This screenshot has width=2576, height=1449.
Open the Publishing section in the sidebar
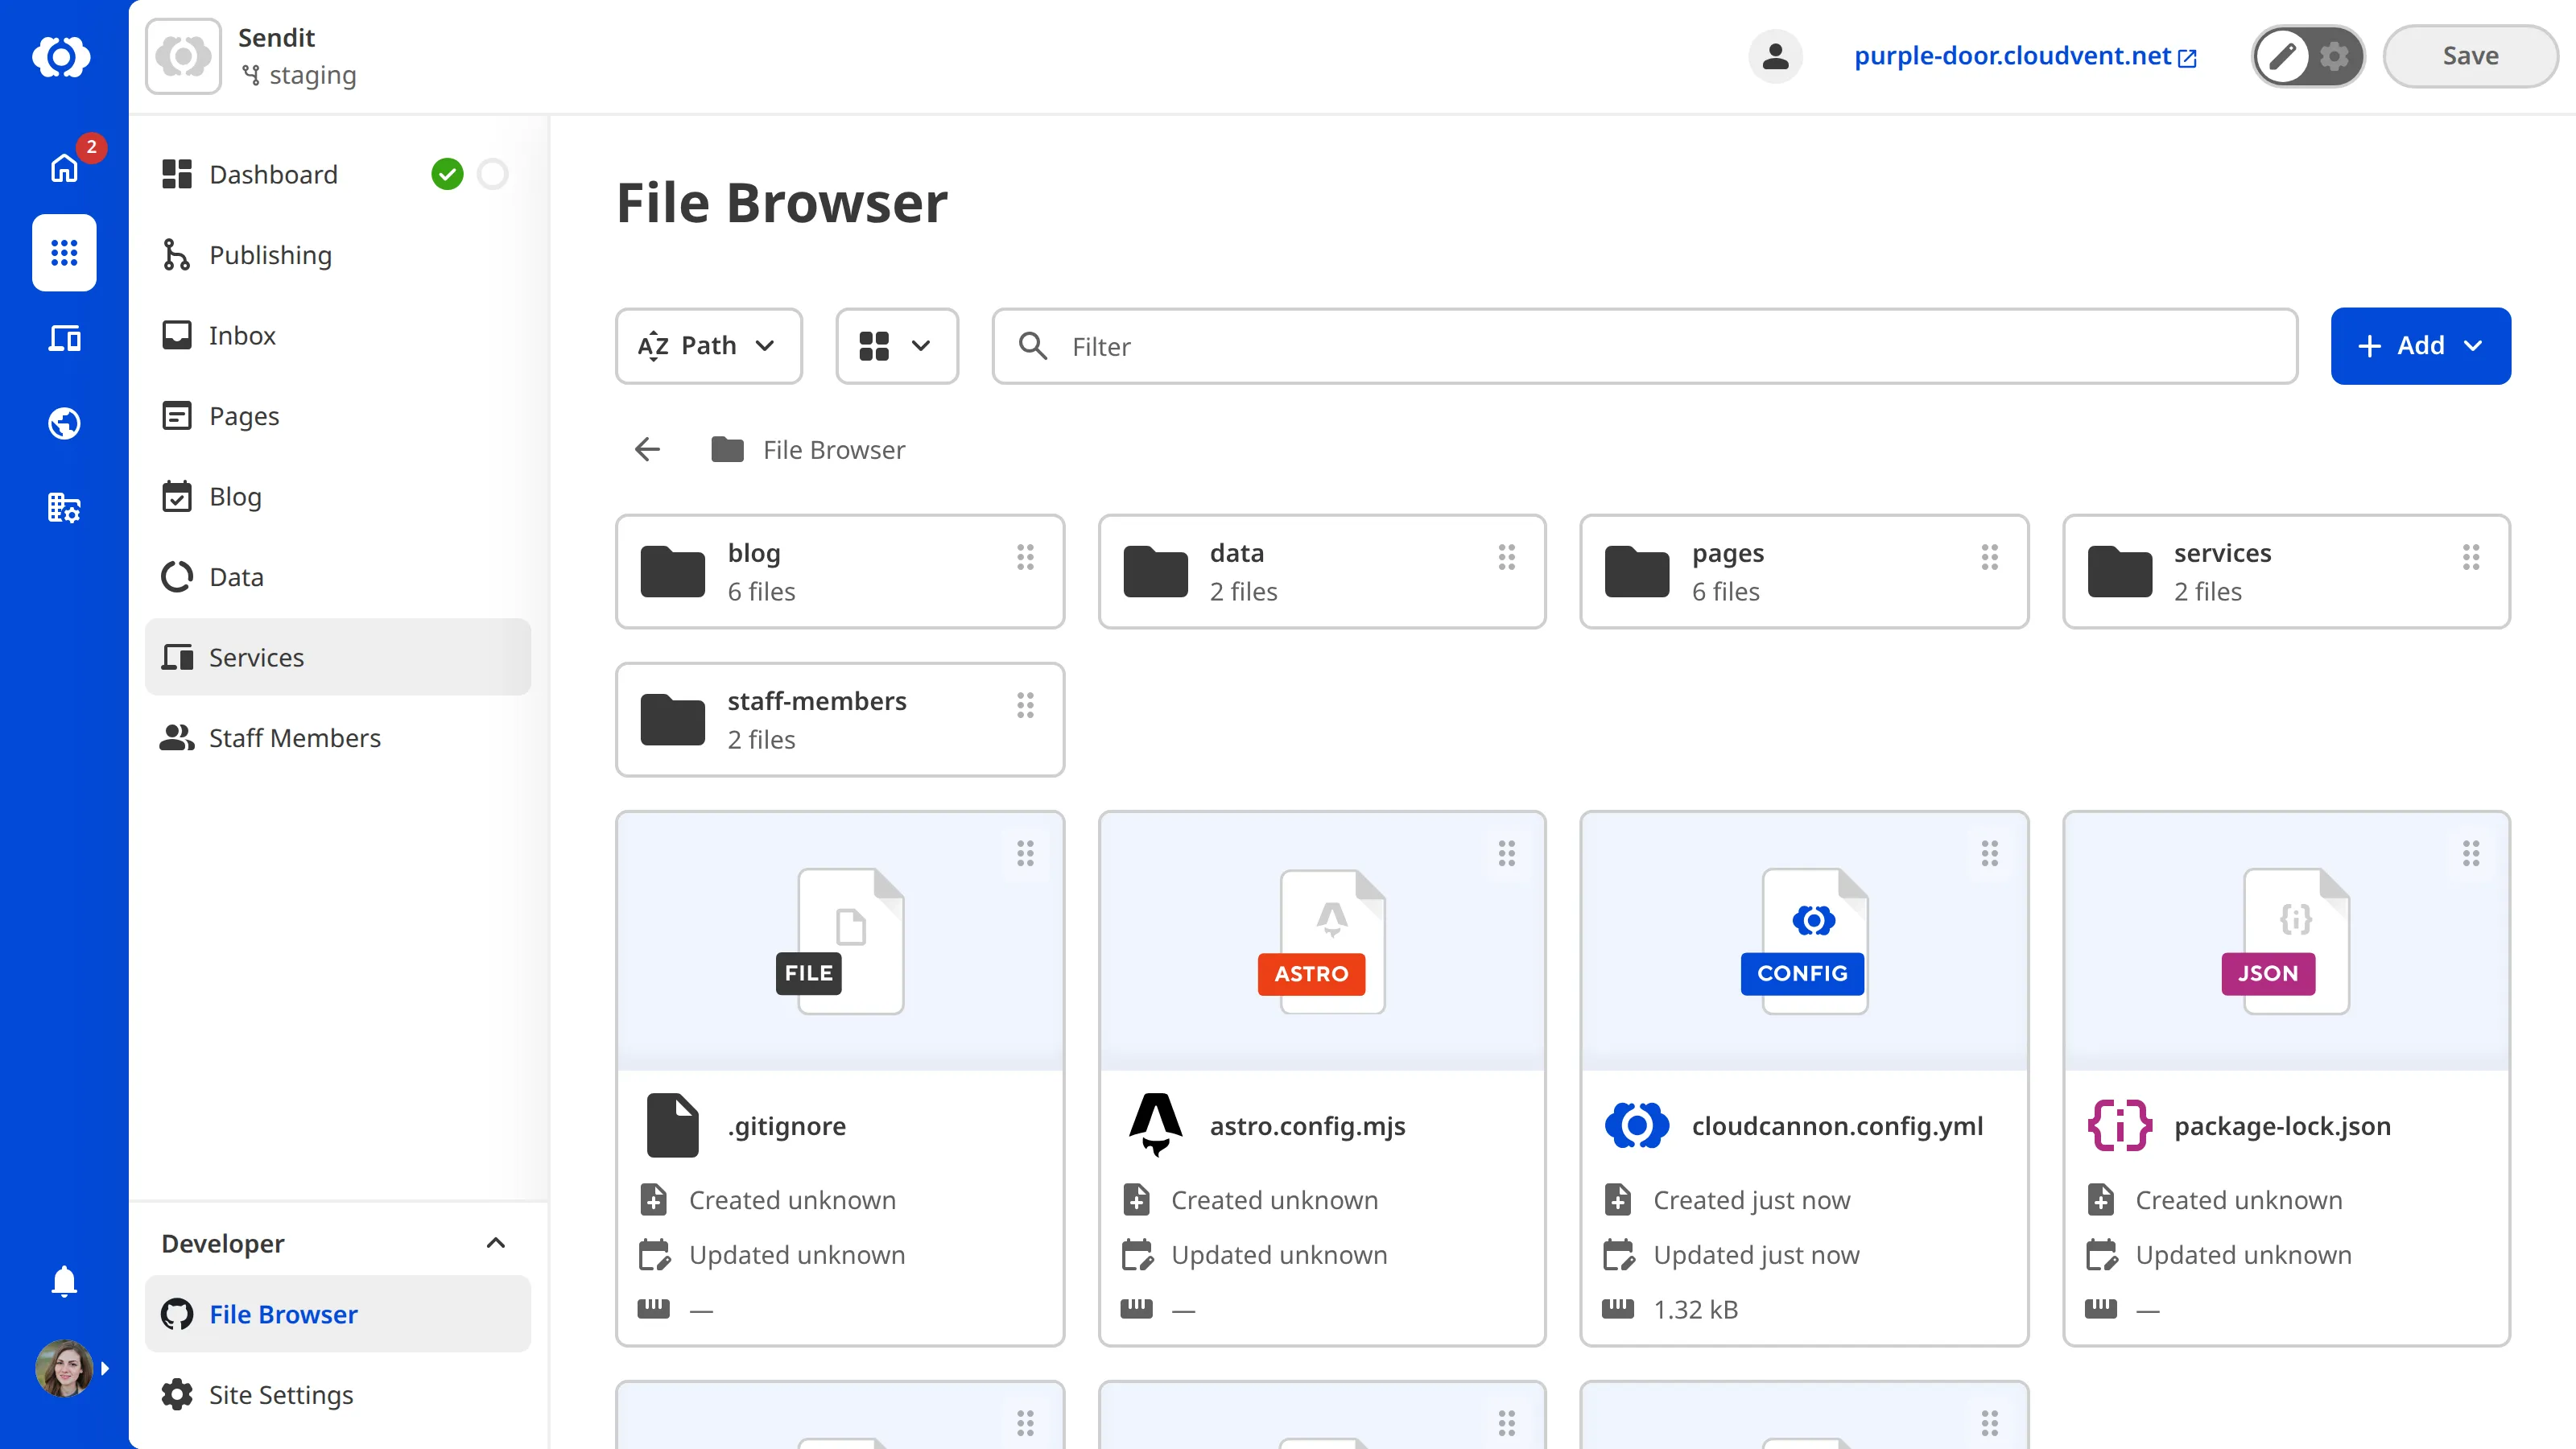click(270, 255)
